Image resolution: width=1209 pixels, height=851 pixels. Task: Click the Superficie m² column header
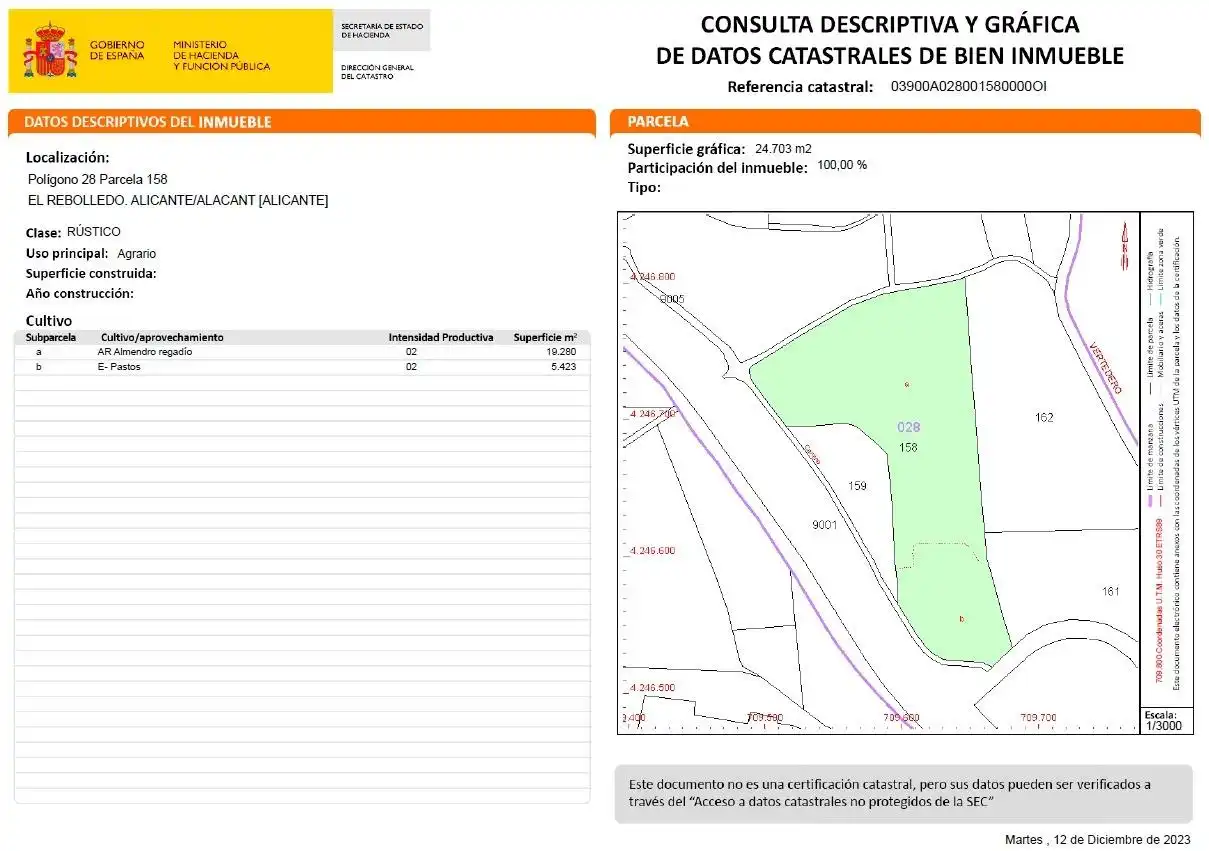[545, 338]
